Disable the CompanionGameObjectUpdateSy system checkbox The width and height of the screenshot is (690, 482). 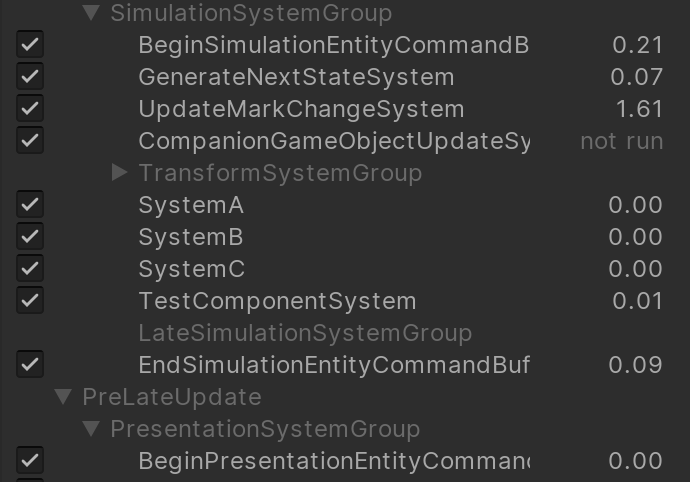click(30, 140)
